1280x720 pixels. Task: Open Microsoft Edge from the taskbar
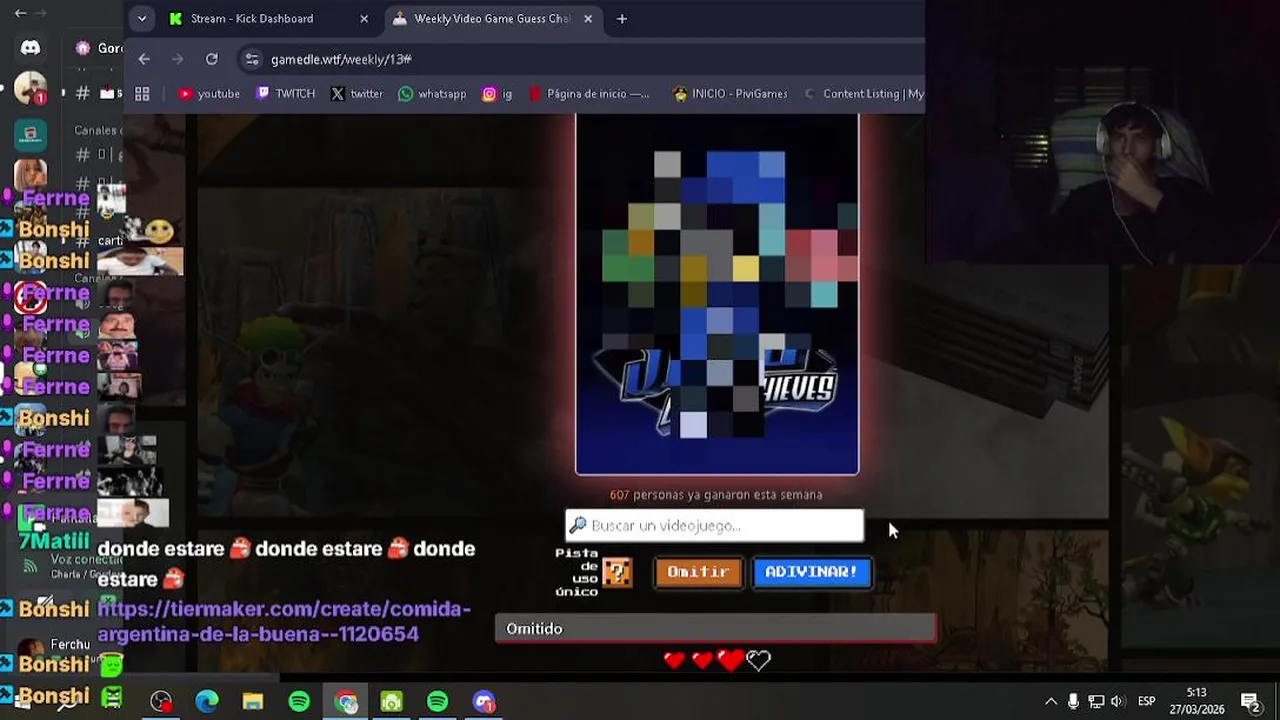[x=207, y=702]
